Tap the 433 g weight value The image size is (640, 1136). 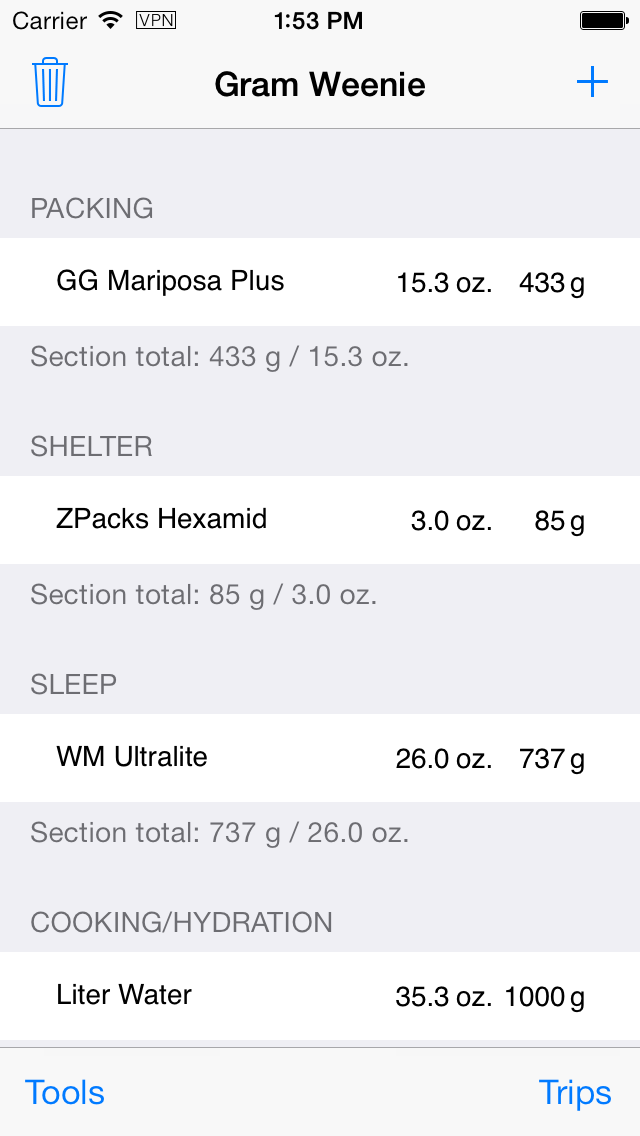click(551, 284)
